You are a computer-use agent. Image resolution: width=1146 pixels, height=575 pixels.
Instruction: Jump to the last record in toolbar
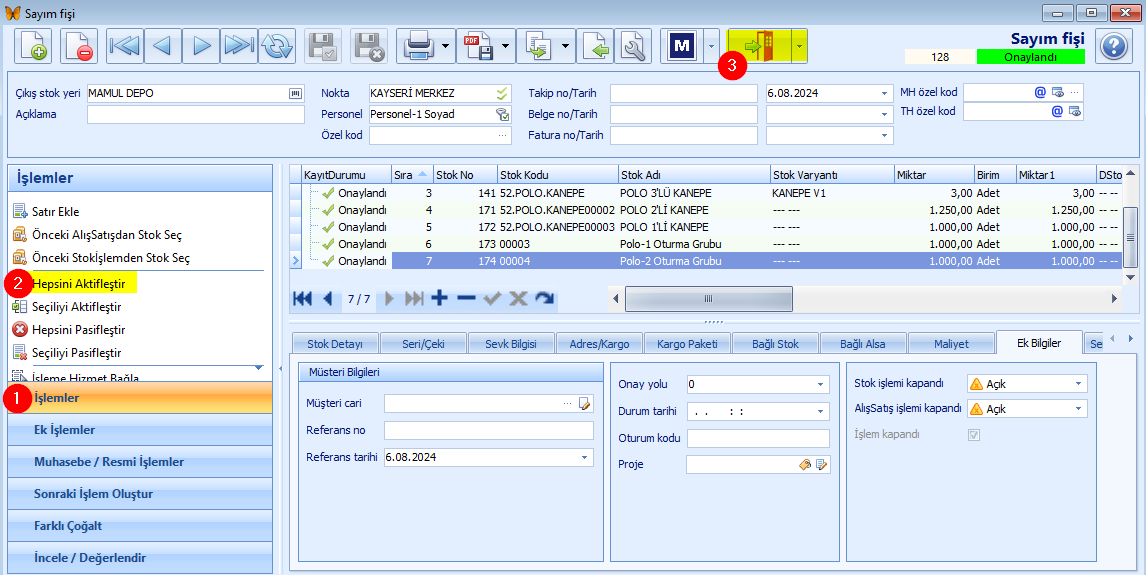239,46
